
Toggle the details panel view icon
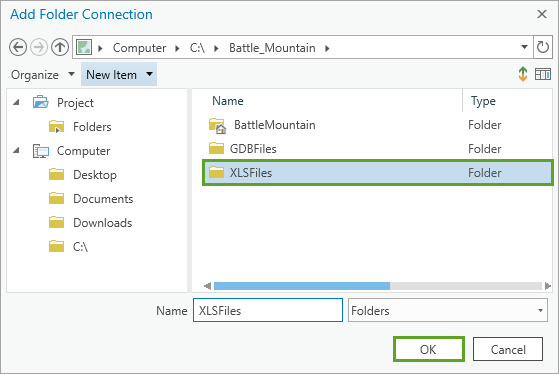(x=543, y=74)
